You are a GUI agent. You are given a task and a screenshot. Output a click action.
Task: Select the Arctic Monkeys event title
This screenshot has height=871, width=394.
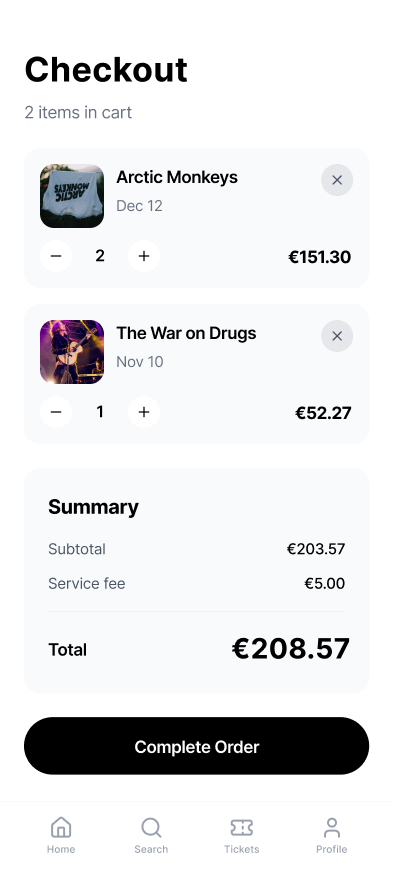tap(177, 178)
